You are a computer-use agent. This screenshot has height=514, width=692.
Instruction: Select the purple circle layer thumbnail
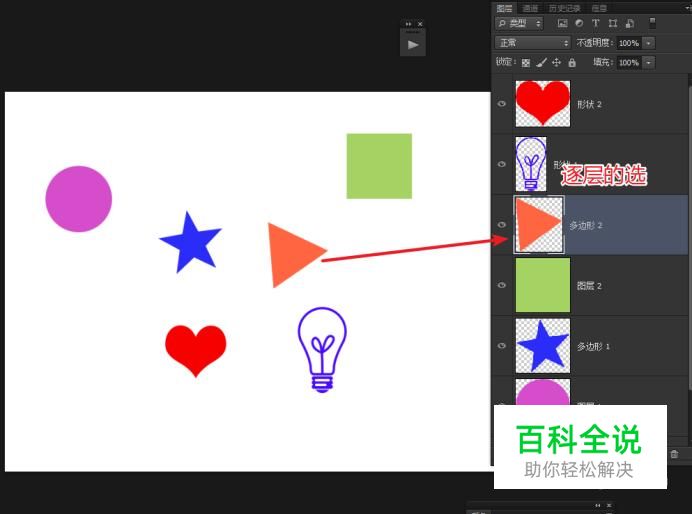[x=543, y=392]
